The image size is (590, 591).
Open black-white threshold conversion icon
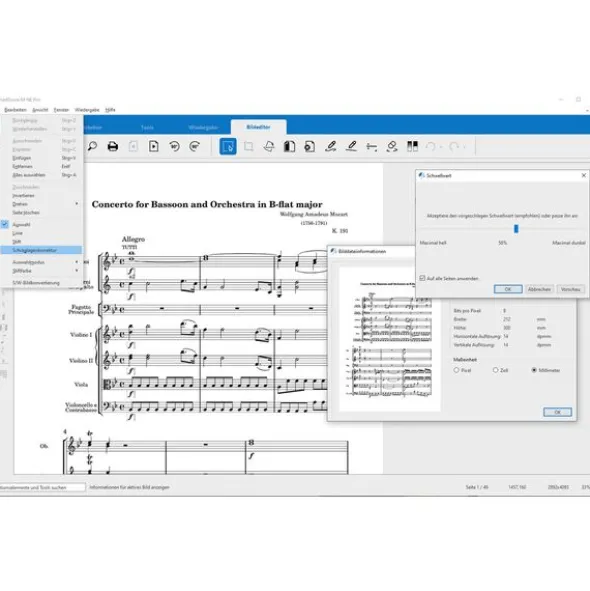[412, 146]
